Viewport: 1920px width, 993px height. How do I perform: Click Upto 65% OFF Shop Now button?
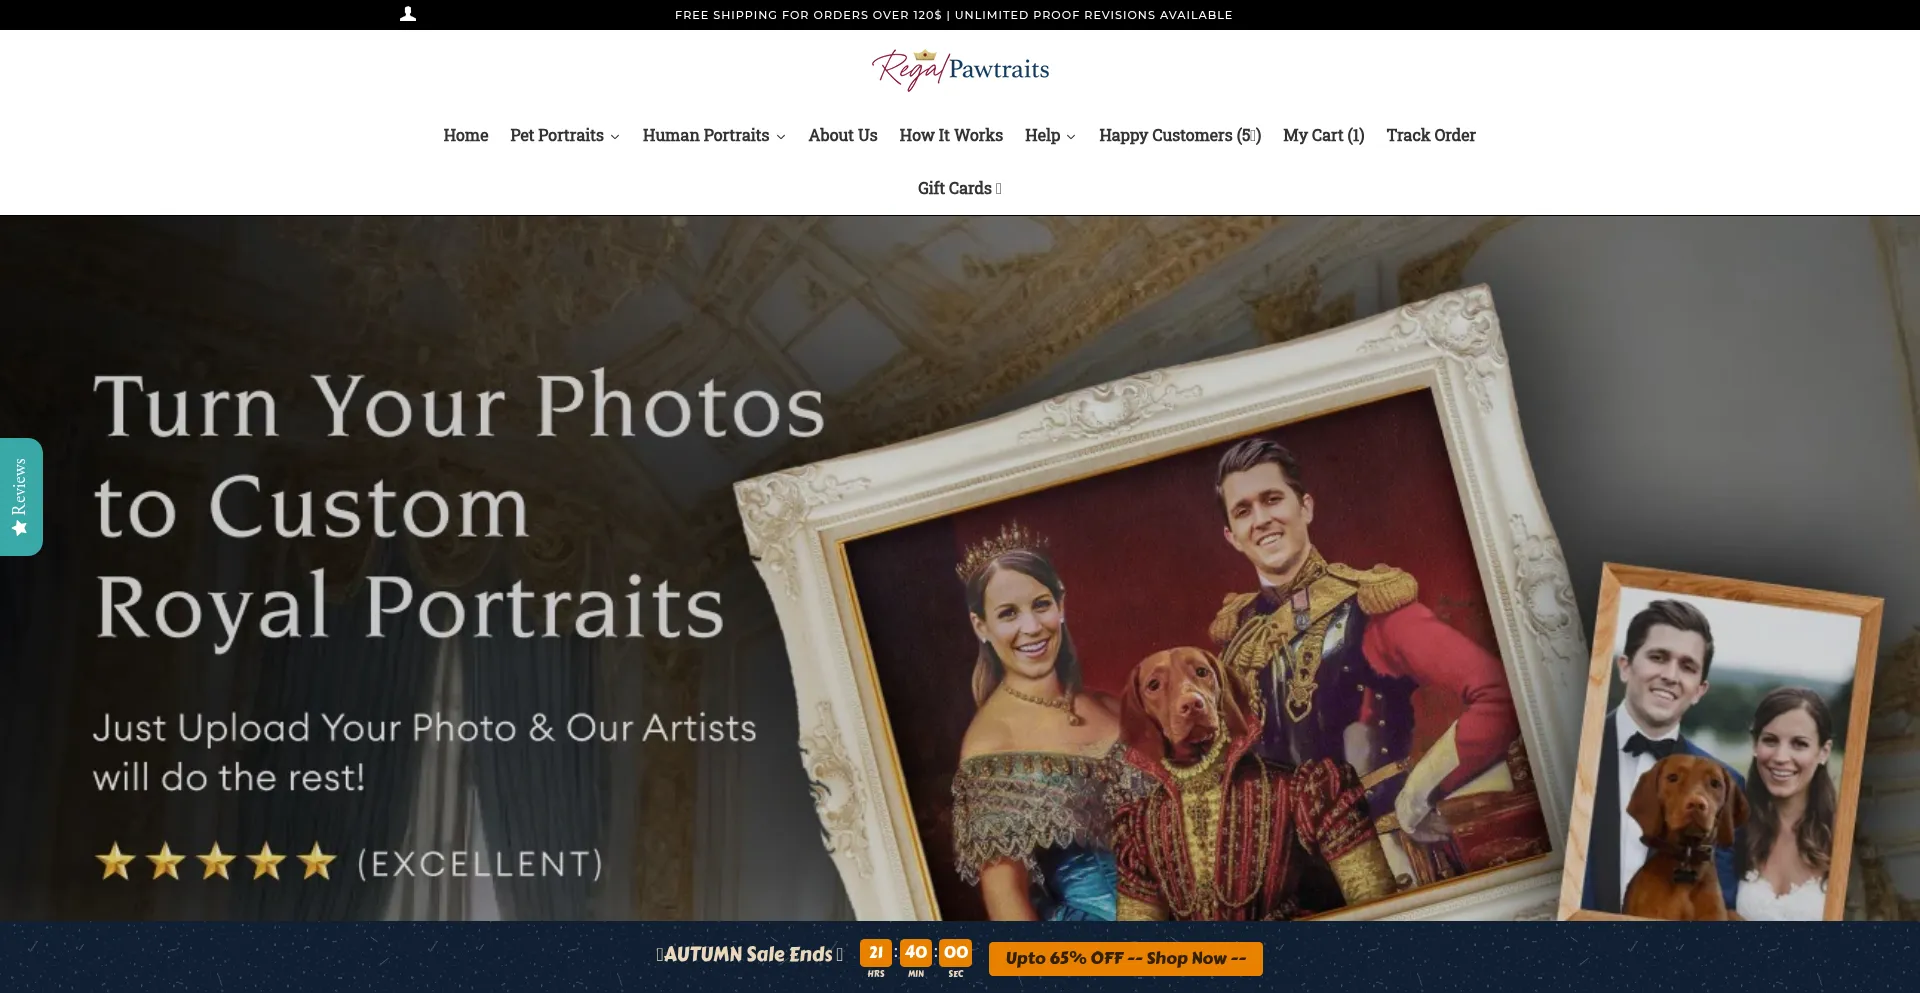(x=1126, y=958)
